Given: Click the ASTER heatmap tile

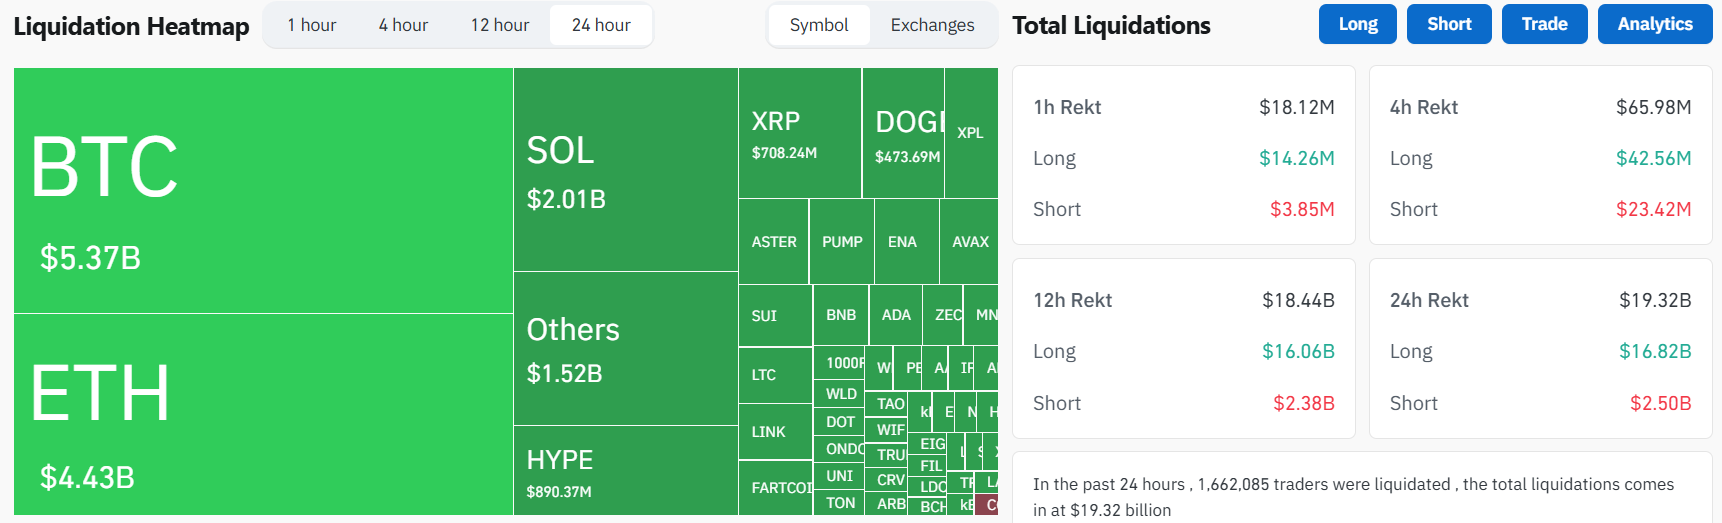Looking at the screenshot, I should pyautogui.click(x=773, y=242).
